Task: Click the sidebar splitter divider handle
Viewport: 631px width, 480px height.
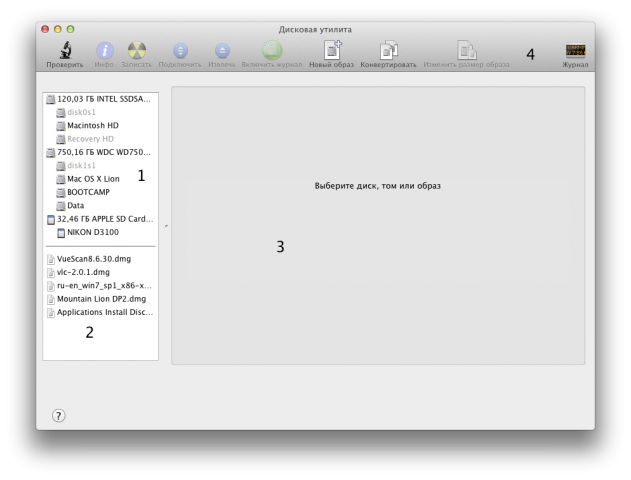Action: click(x=165, y=226)
